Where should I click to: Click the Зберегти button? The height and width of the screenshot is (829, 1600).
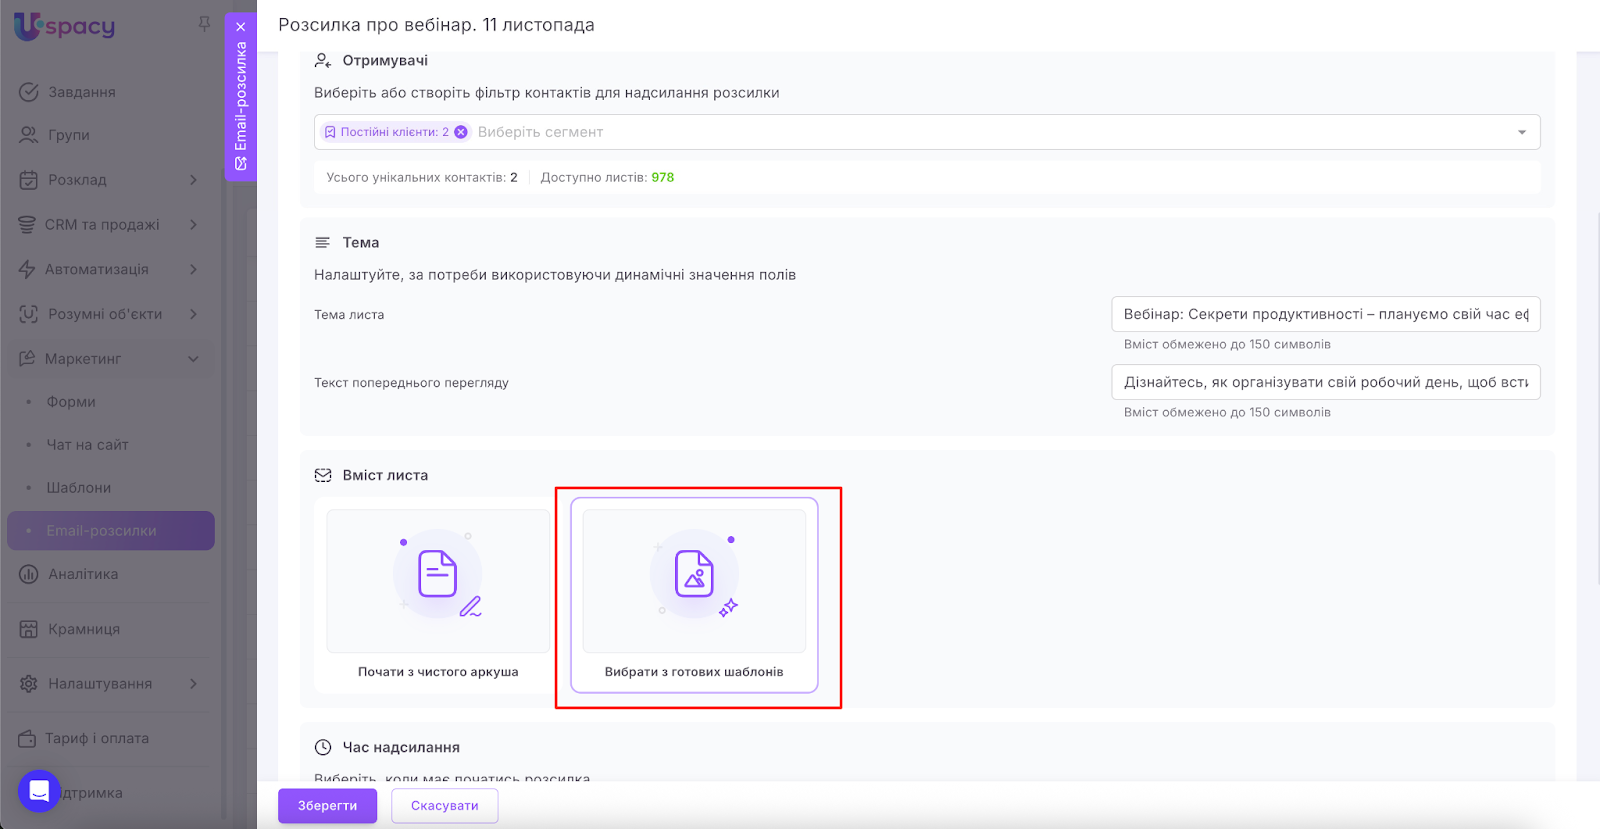[327, 806]
